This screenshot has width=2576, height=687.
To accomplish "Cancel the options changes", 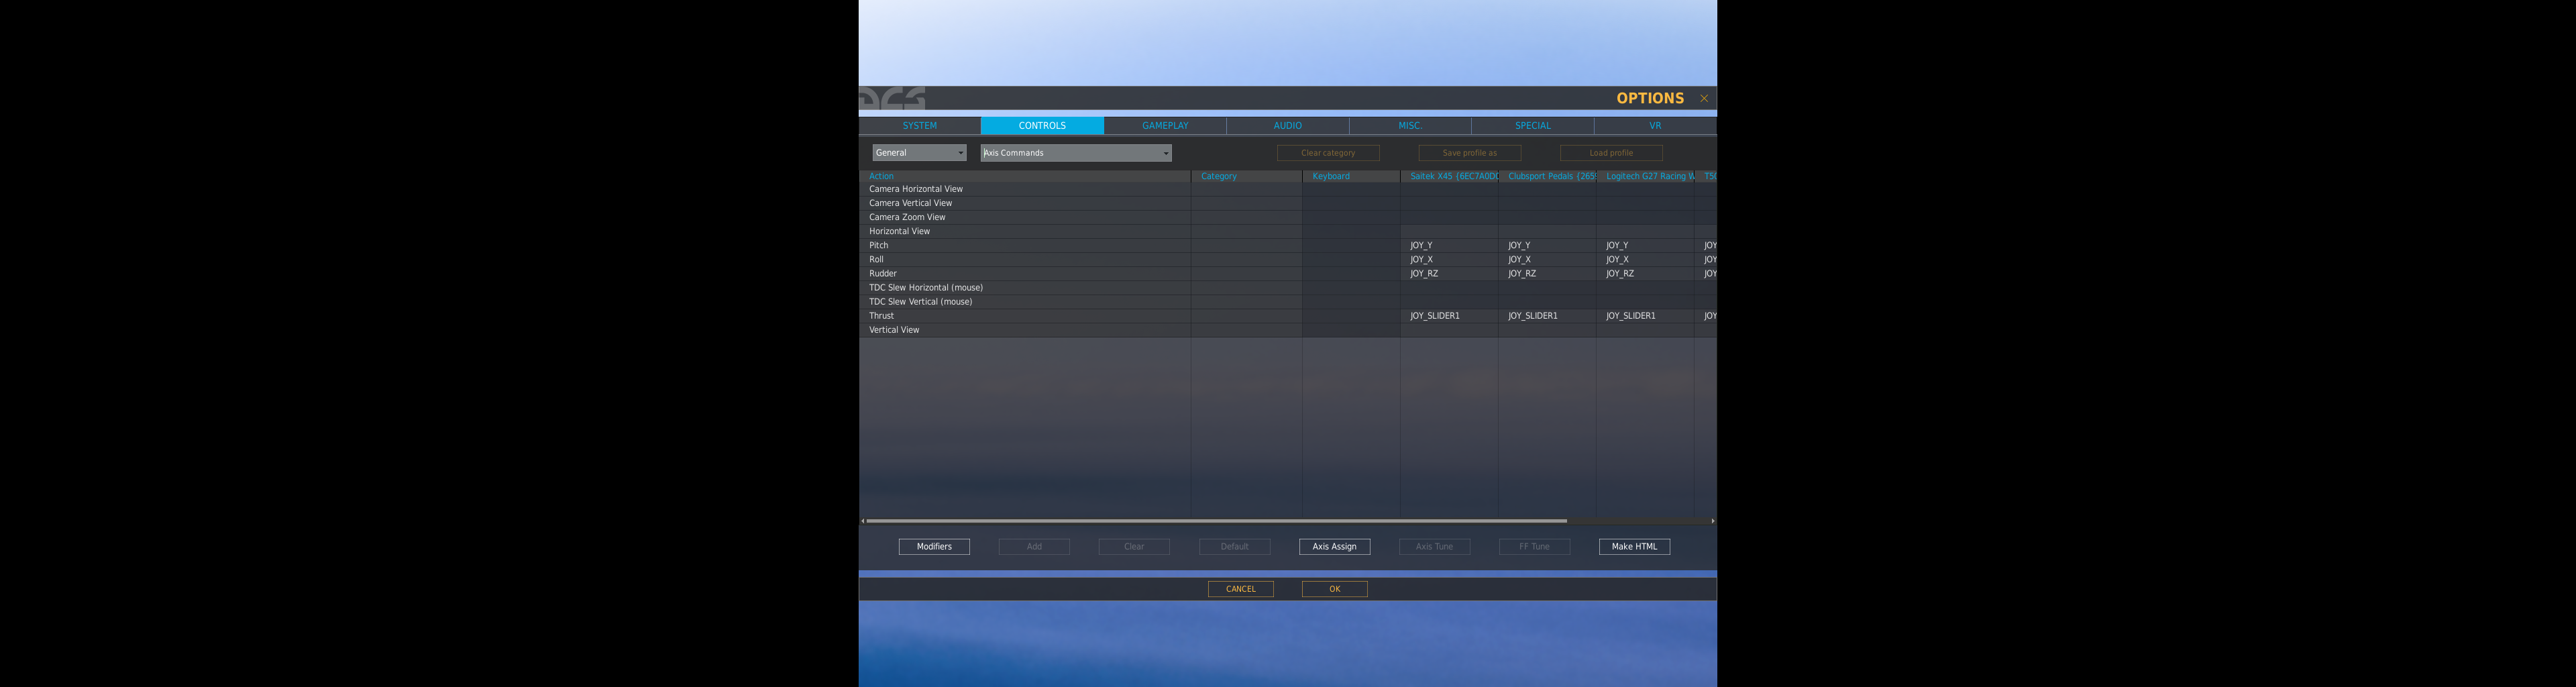I will [1240, 589].
